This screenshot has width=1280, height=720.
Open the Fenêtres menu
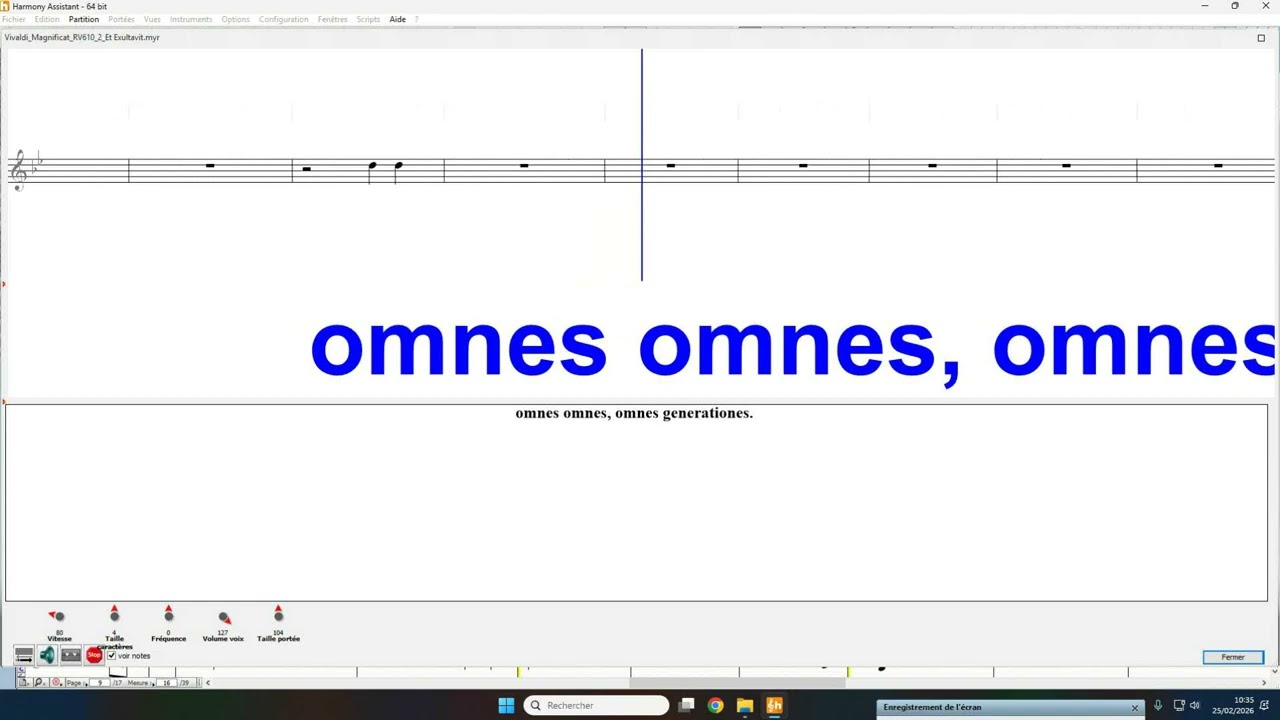click(333, 19)
